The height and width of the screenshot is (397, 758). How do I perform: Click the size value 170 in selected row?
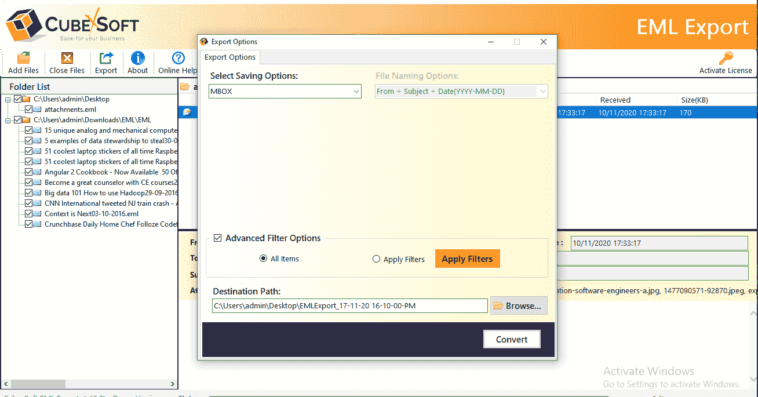[685, 112]
